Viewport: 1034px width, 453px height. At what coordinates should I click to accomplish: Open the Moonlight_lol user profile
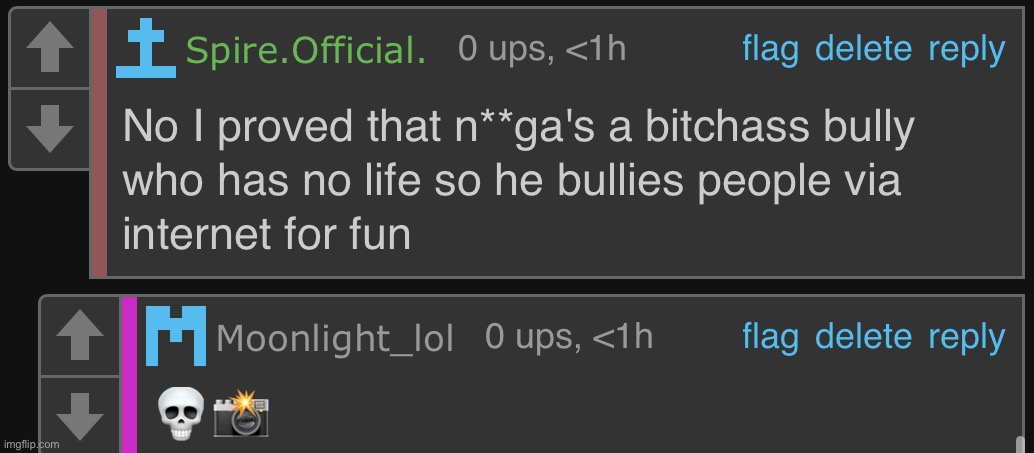[x=335, y=338]
